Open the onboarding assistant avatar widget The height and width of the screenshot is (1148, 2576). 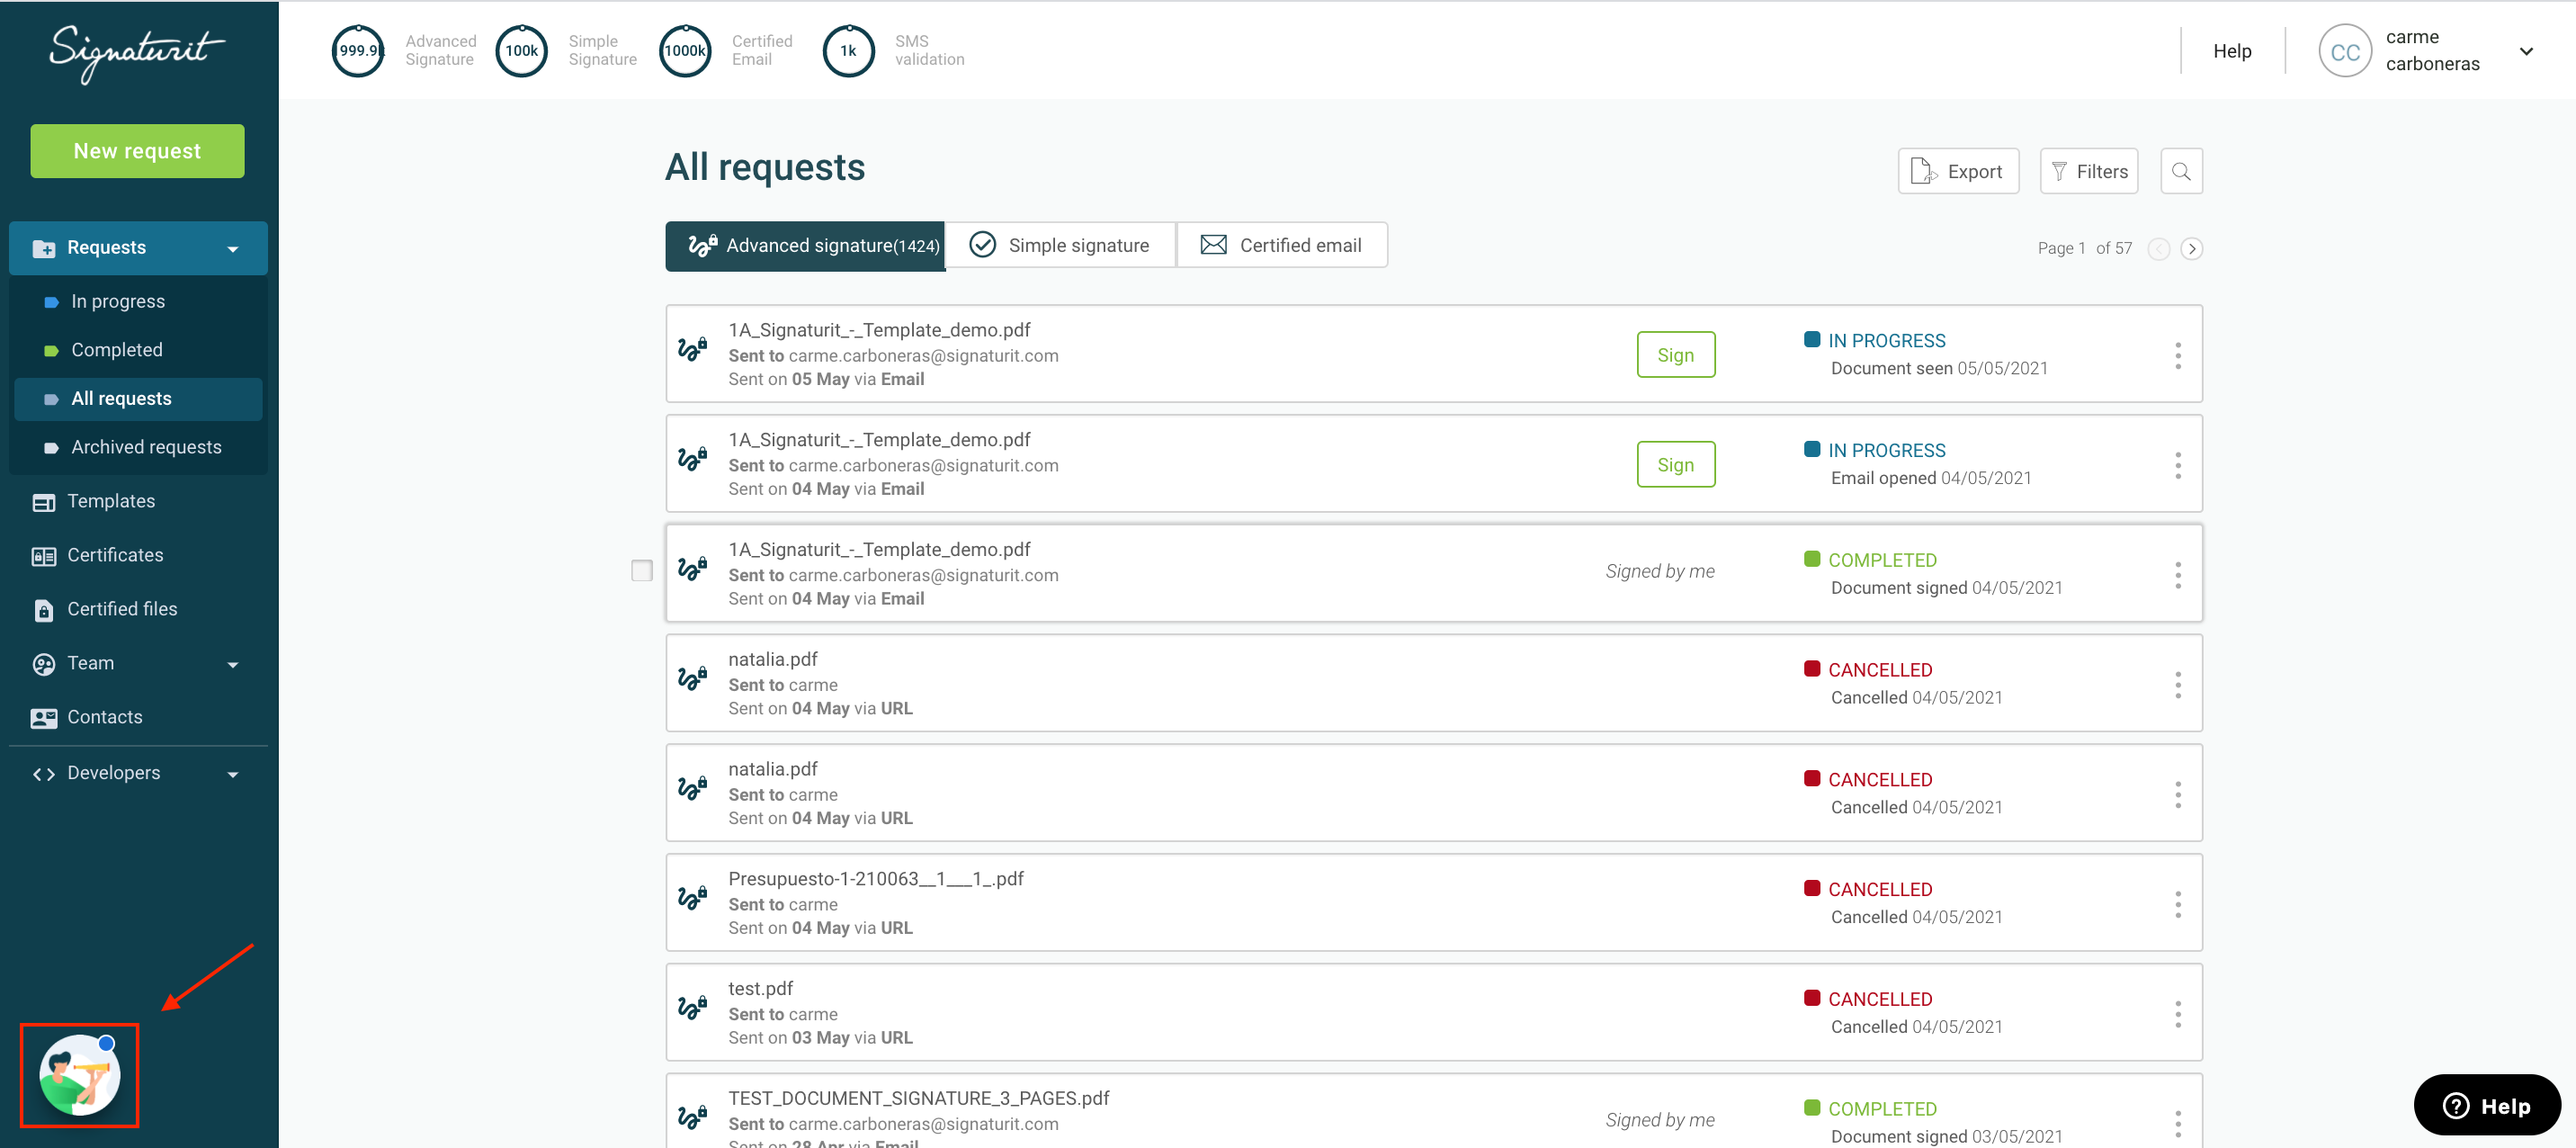[80, 1075]
